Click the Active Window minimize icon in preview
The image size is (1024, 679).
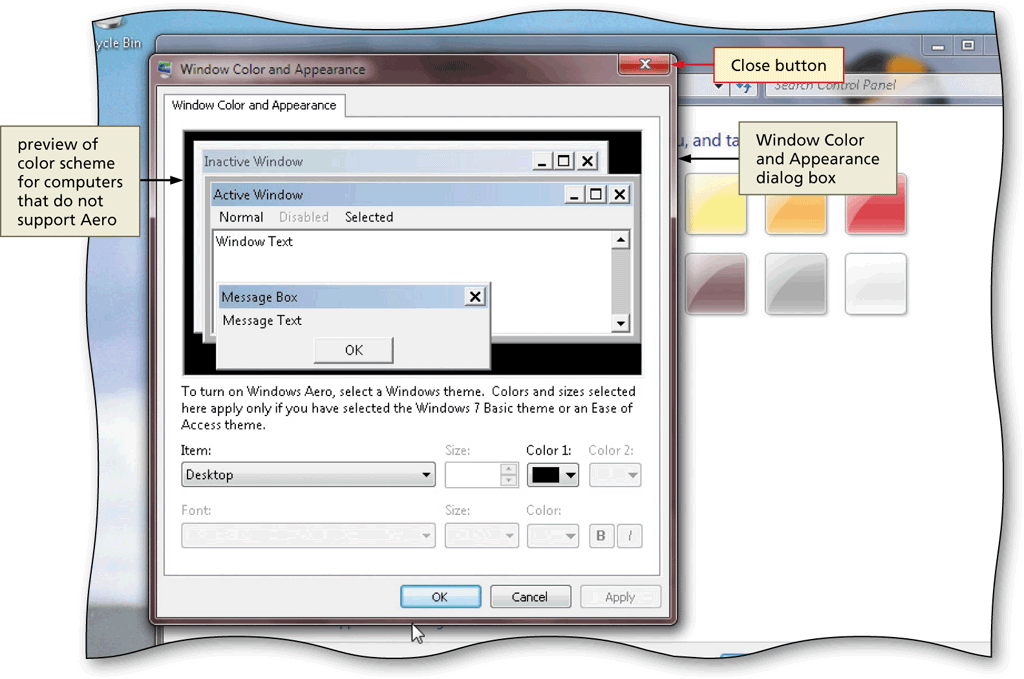click(573, 194)
